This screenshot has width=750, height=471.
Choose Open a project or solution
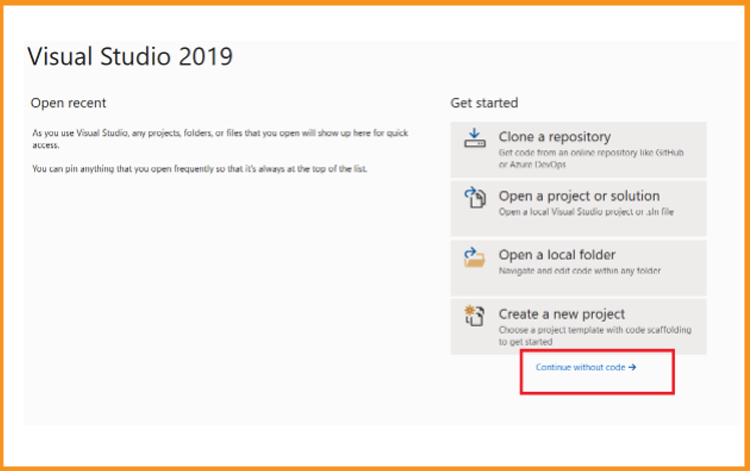(578, 208)
